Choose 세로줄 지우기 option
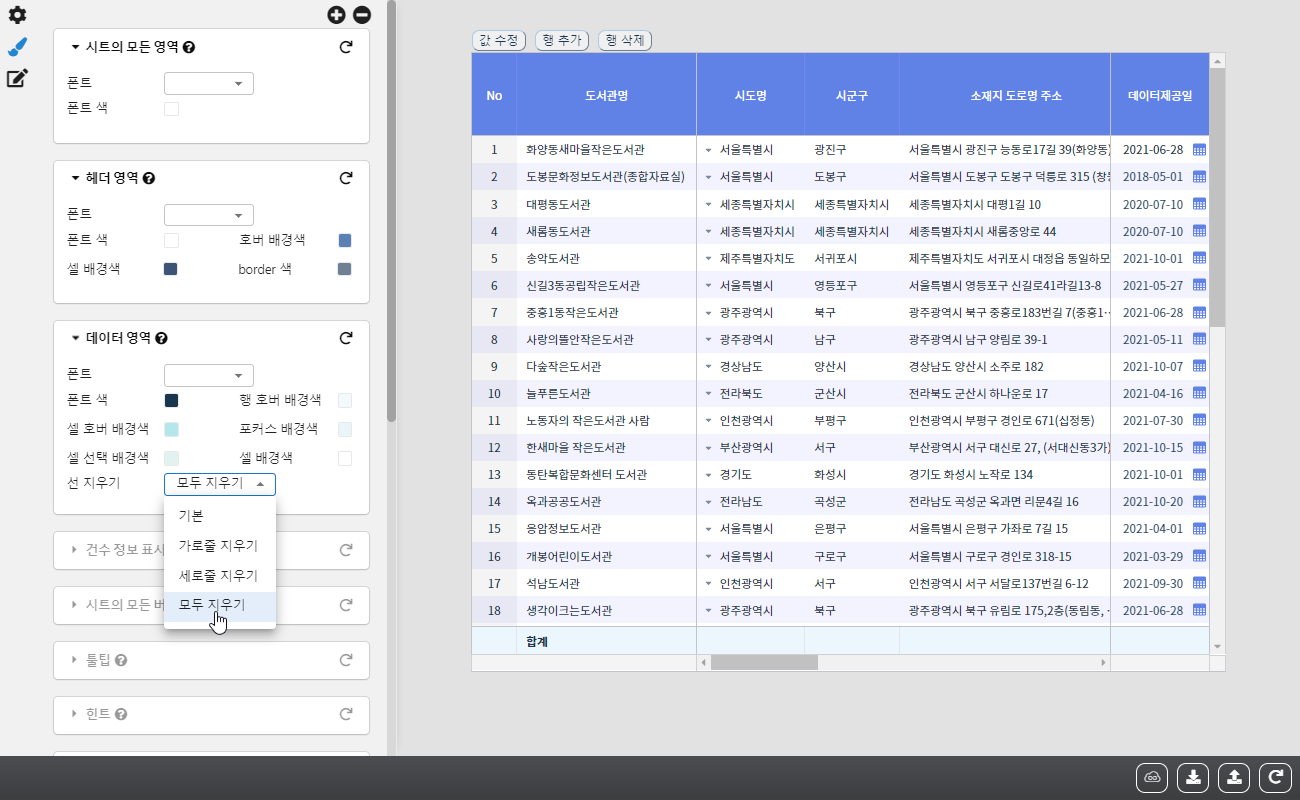 pyautogui.click(x=218, y=576)
